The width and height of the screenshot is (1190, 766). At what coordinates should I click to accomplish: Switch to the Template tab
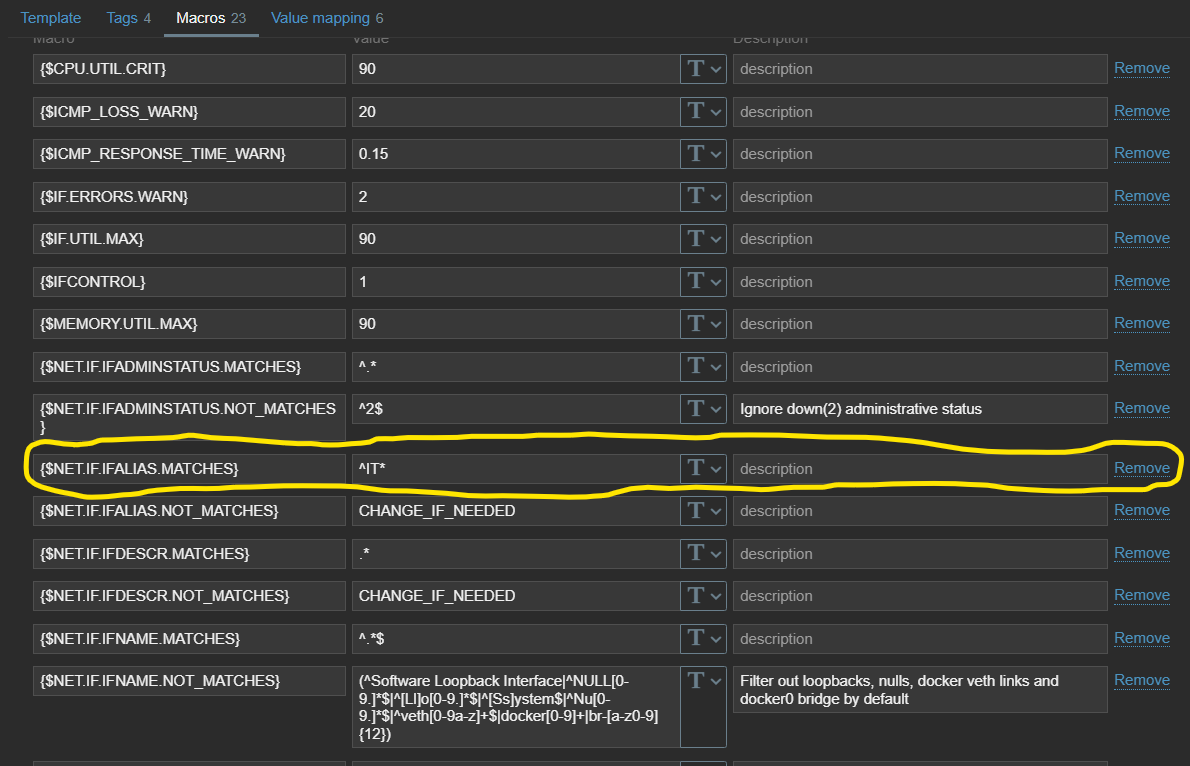[51, 18]
